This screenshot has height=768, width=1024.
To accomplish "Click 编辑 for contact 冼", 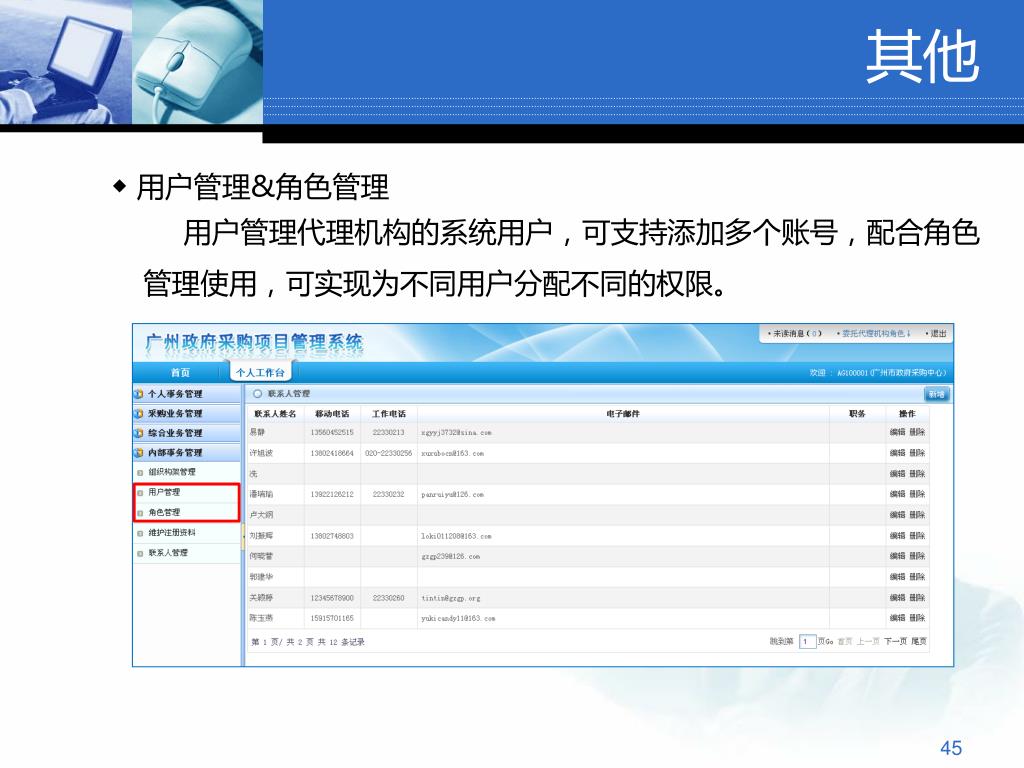I will (897, 473).
